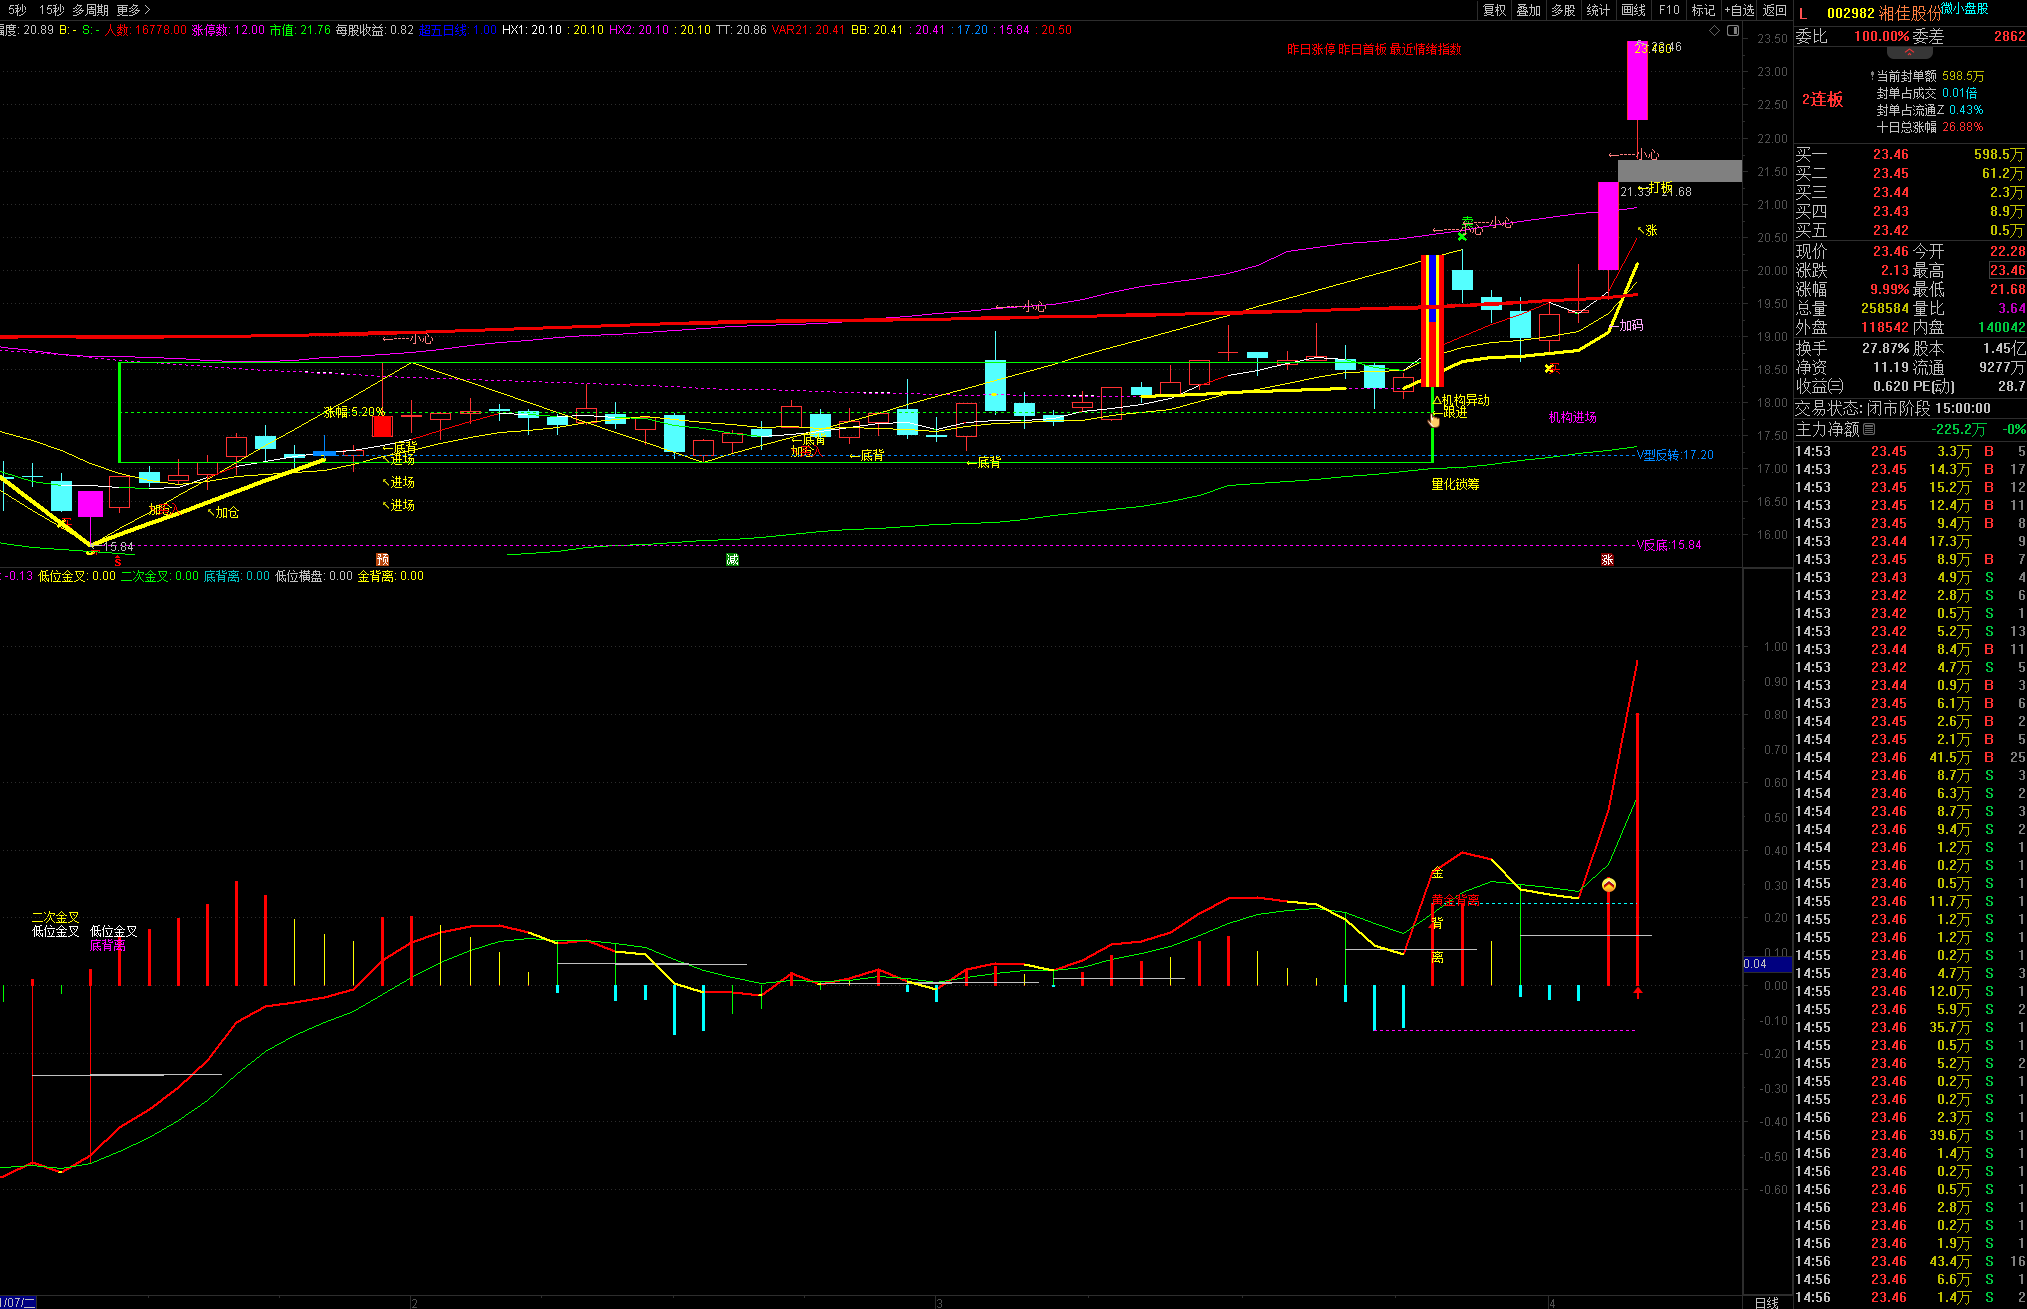Image resolution: width=2027 pixels, height=1309 pixels.
Task: Select the 15秒 period tab
Action: coord(51,10)
